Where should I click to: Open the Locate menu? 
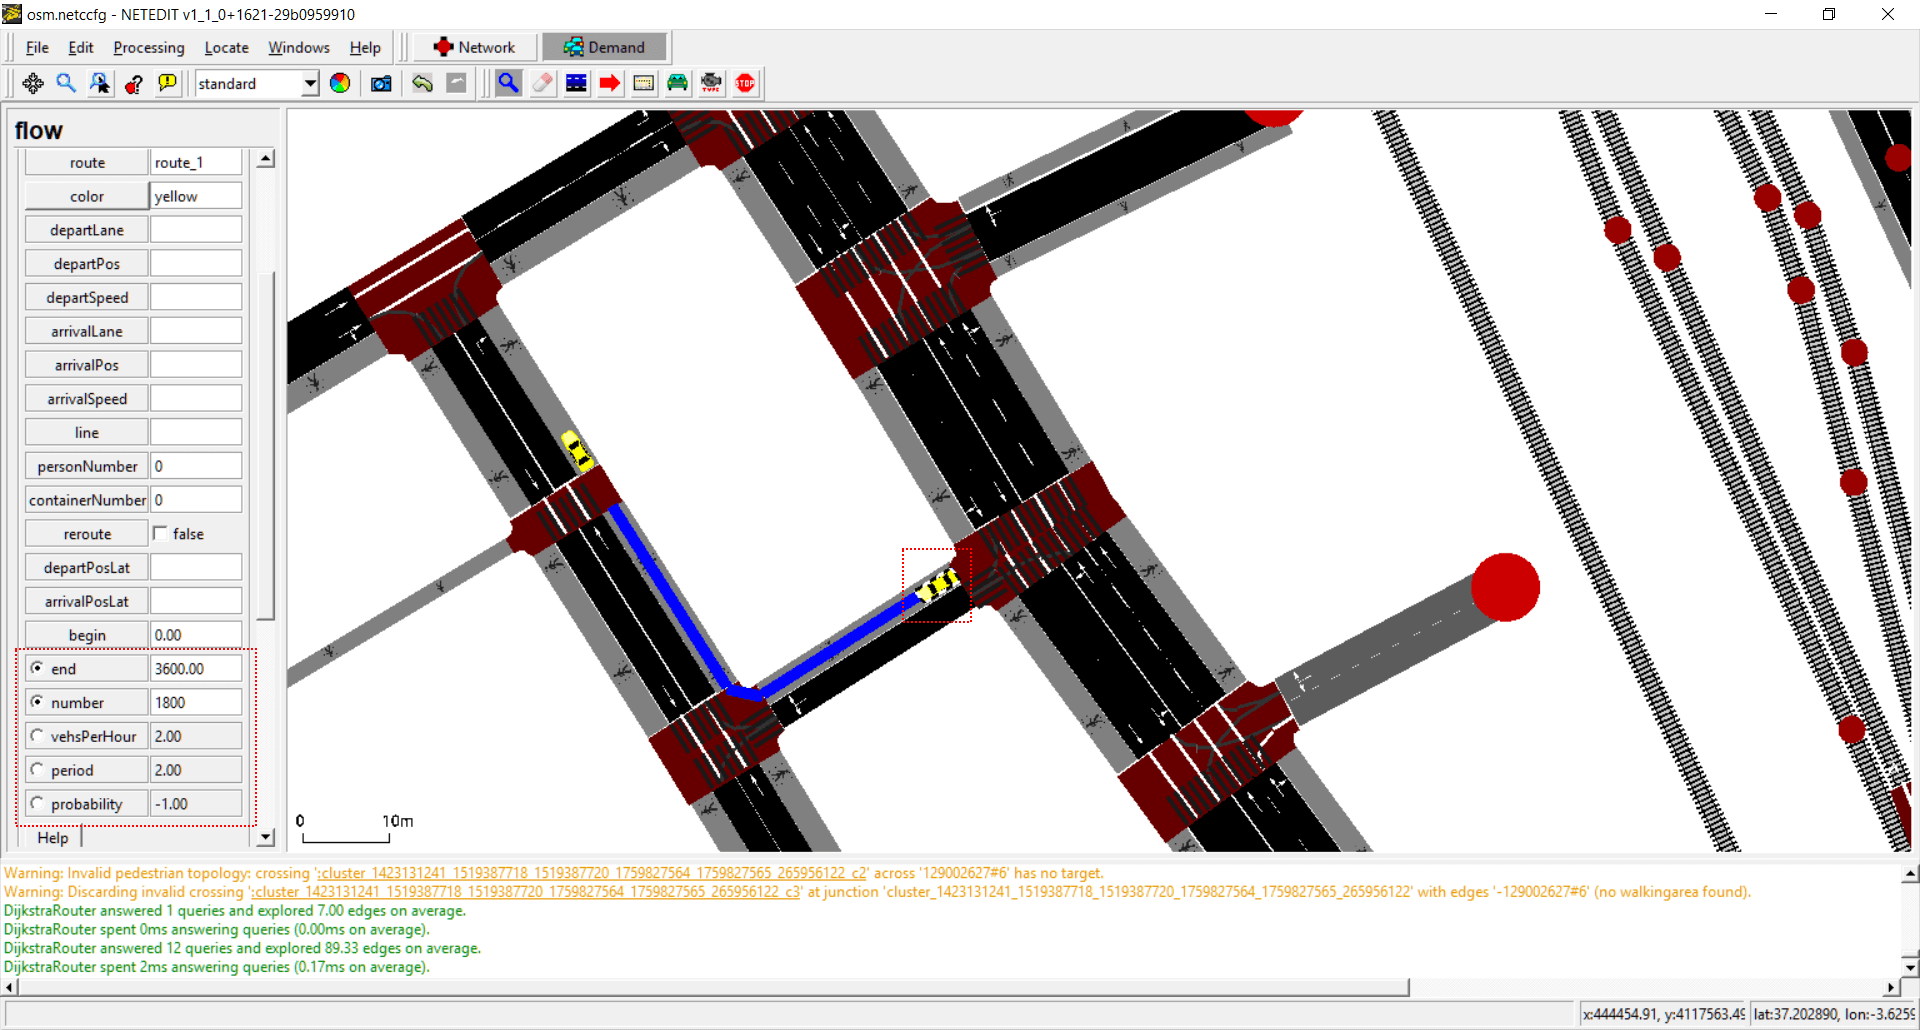coord(226,47)
